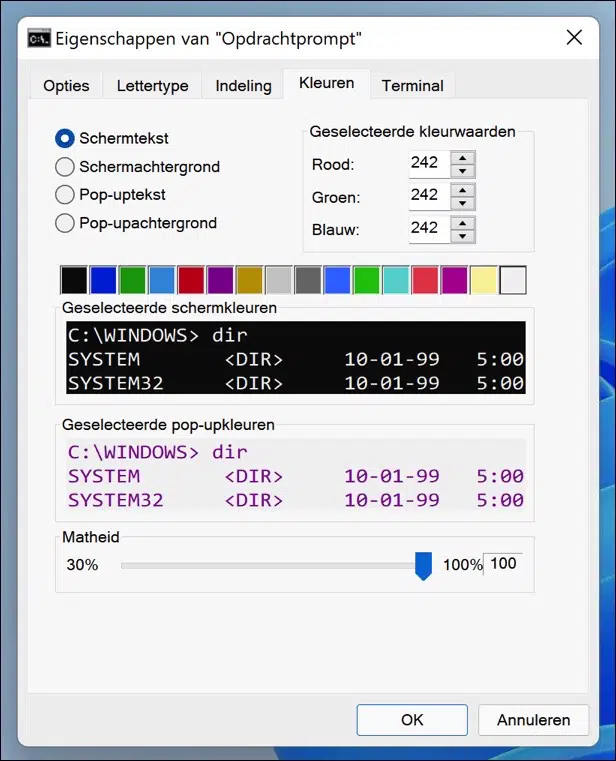Decrease the Blauw value with down arrow
Screen dimensions: 616x761
click(x=463, y=236)
